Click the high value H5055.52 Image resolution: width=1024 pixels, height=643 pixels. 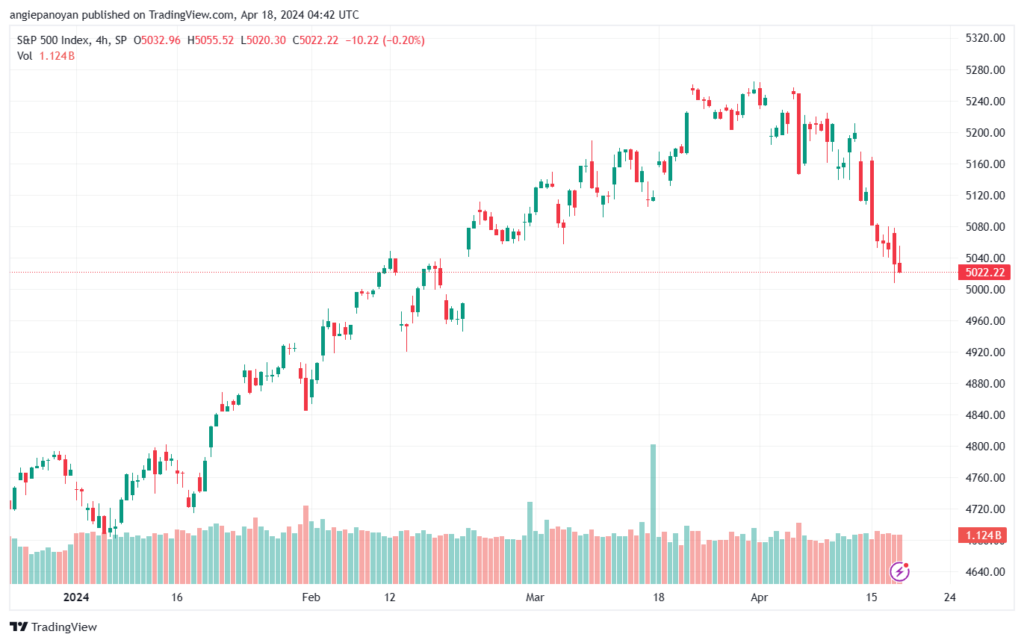[x=210, y=40]
